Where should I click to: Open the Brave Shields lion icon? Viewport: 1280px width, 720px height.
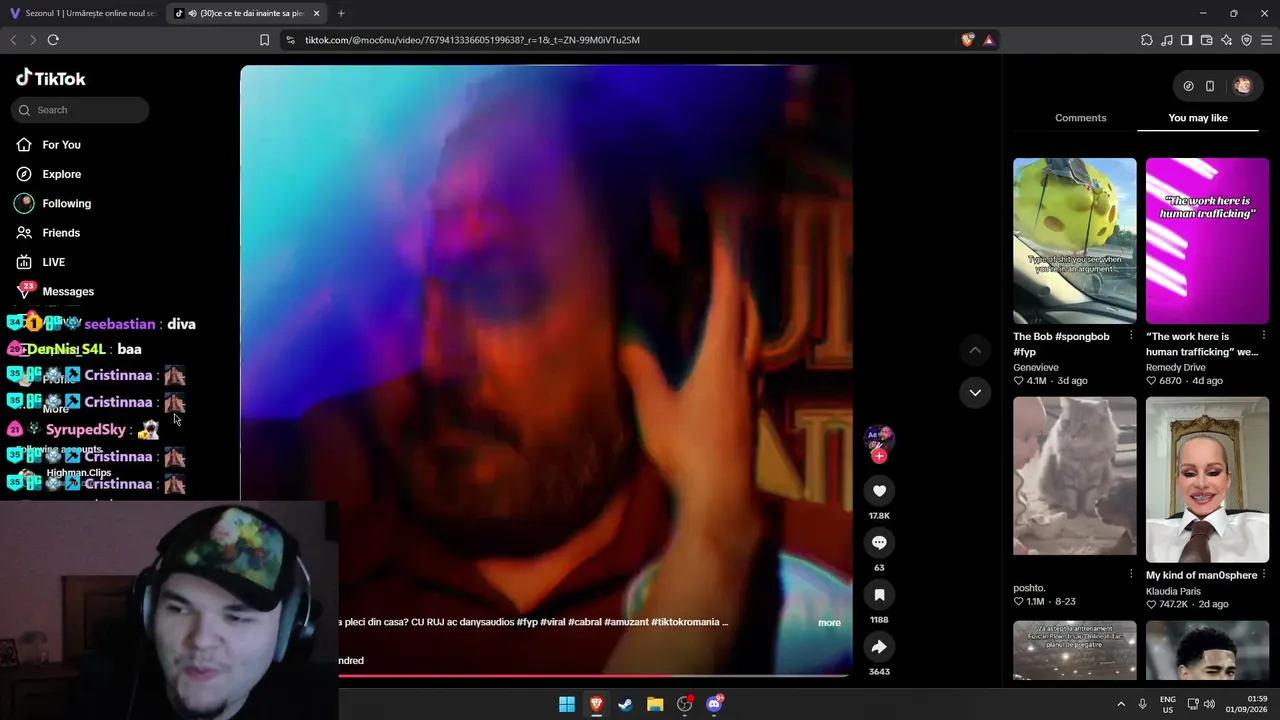[x=967, y=40]
